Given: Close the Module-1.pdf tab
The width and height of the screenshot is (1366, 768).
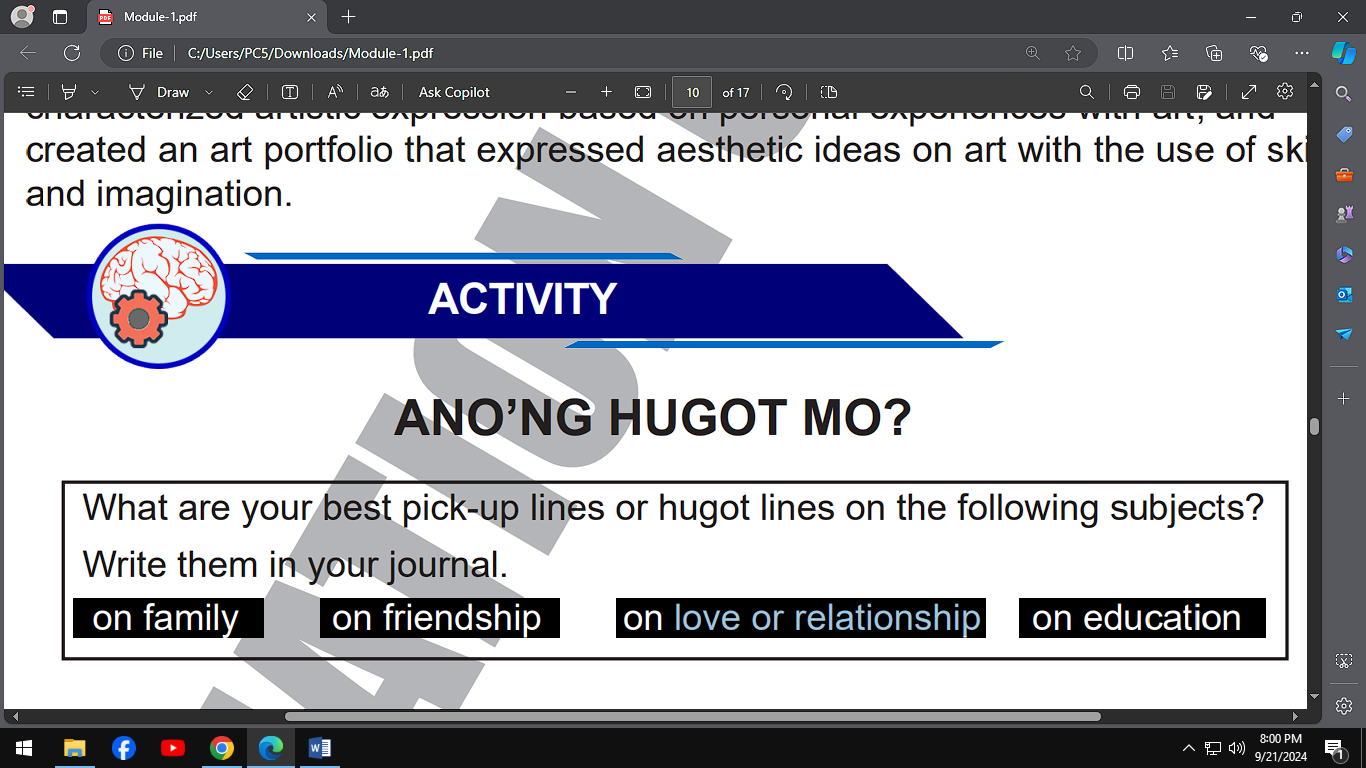Looking at the screenshot, I should [x=311, y=17].
